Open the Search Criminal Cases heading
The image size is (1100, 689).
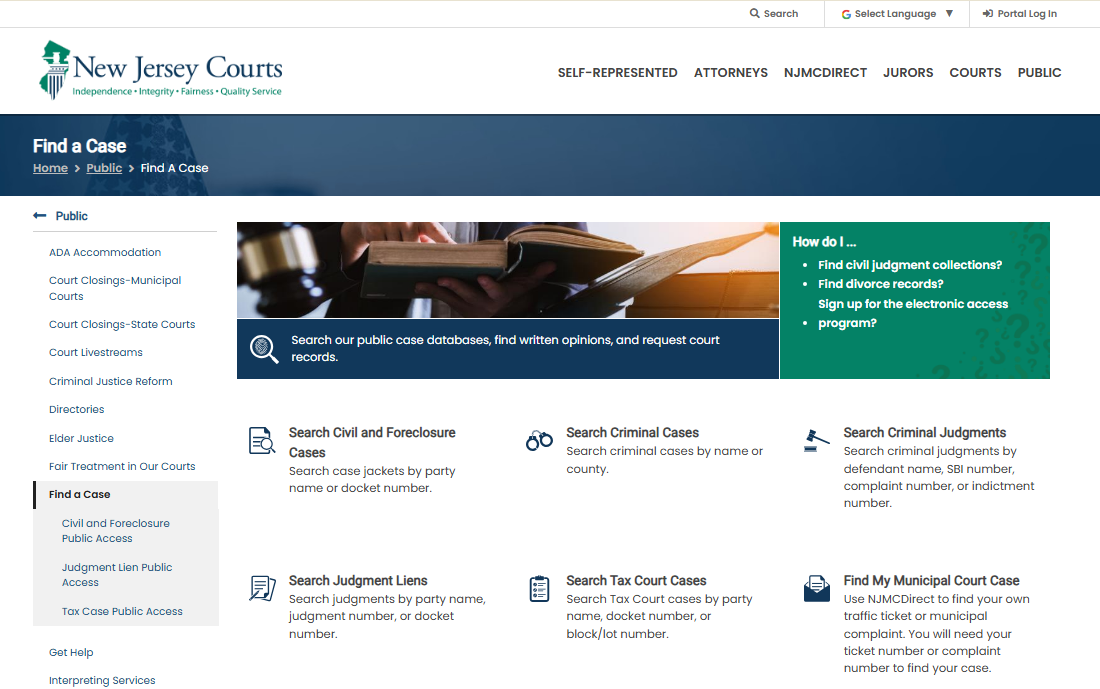click(632, 432)
